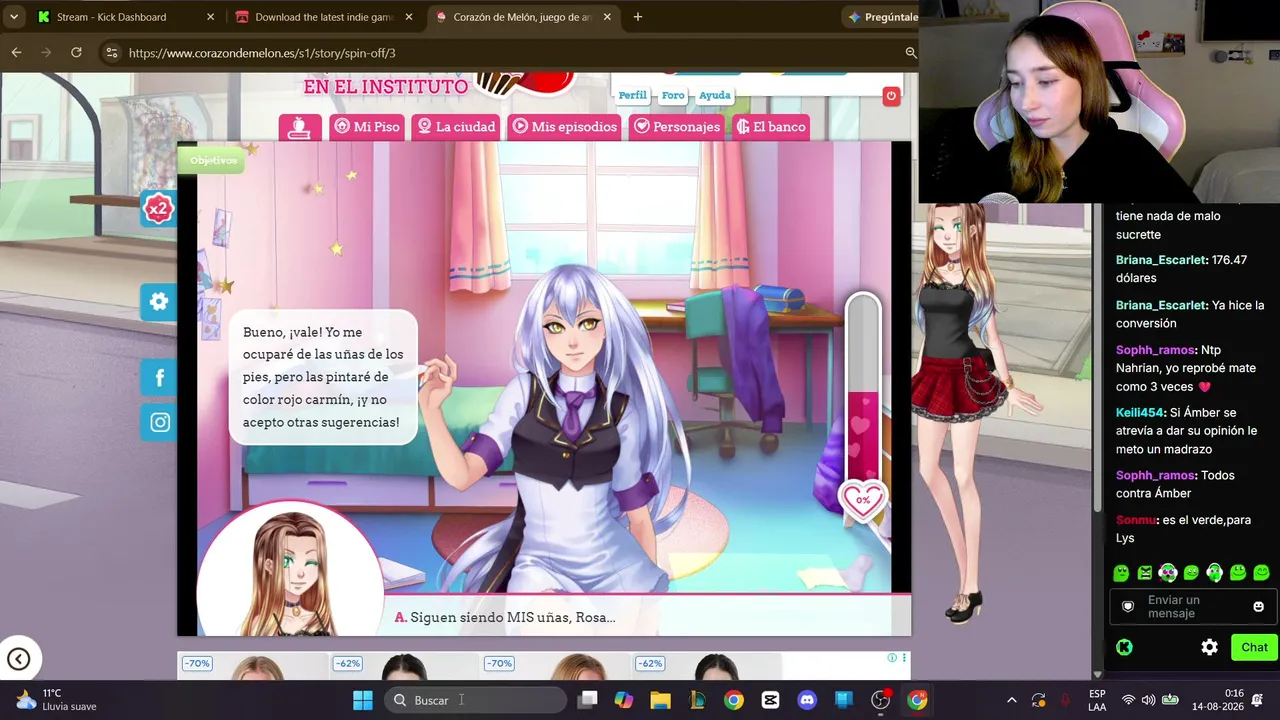Viewport: 1280px width, 720px height.
Task: Reload the Corazón de Melón page
Action: coord(76,52)
